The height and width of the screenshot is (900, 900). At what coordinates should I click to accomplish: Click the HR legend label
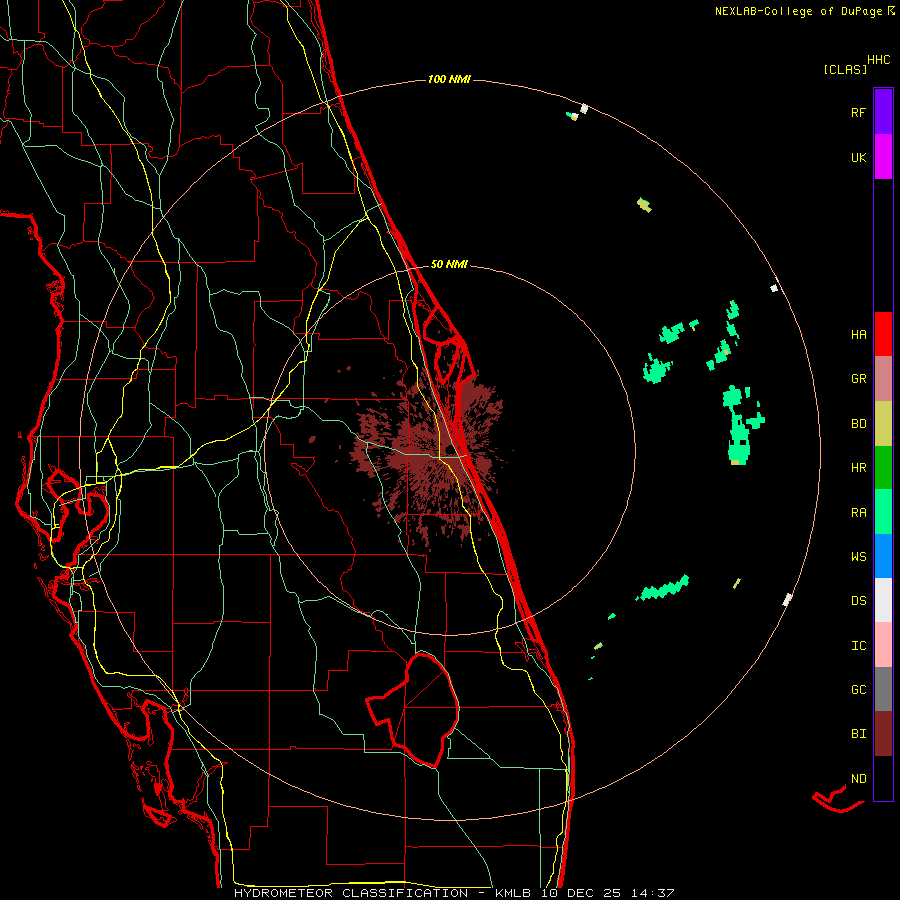[x=859, y=468]
